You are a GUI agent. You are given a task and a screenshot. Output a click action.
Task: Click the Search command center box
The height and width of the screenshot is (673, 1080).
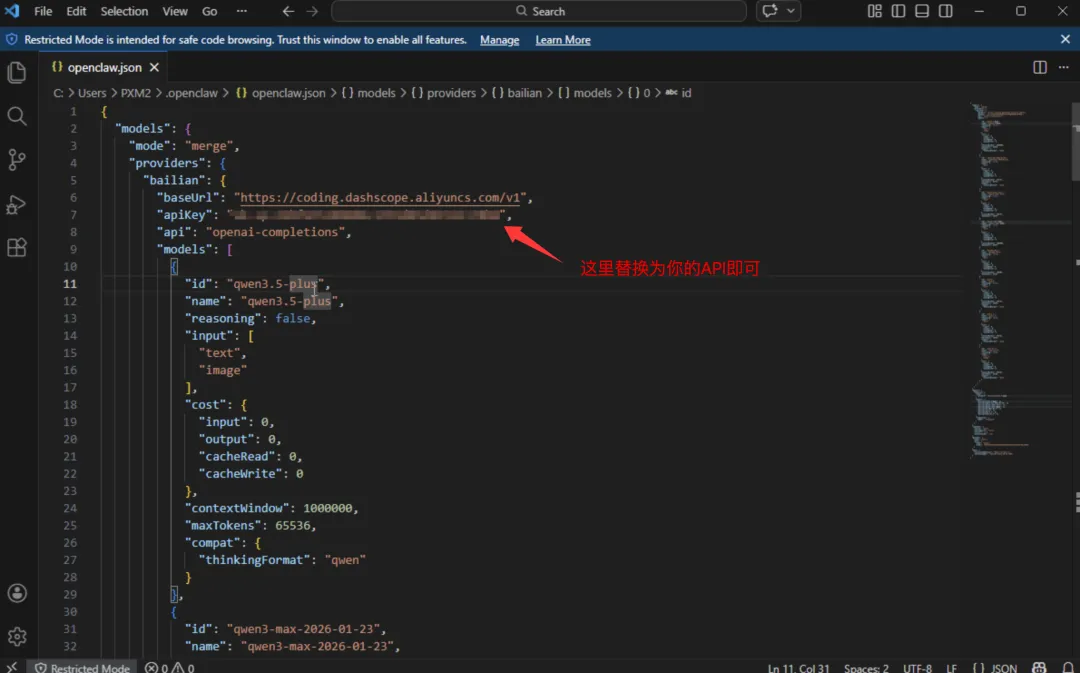539,11
